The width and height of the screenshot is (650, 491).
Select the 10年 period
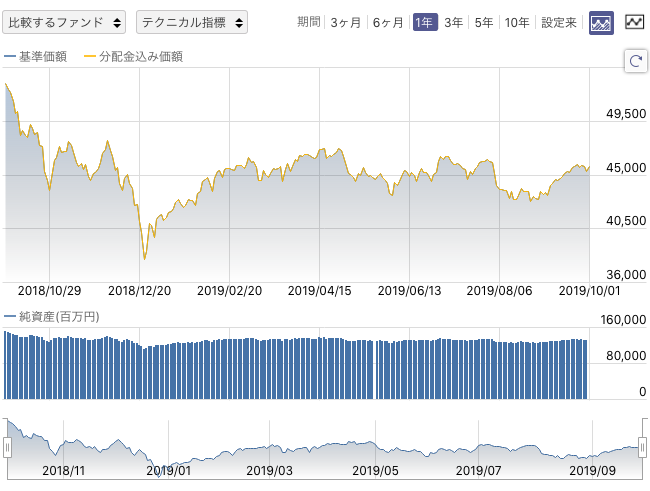(517, 22)
